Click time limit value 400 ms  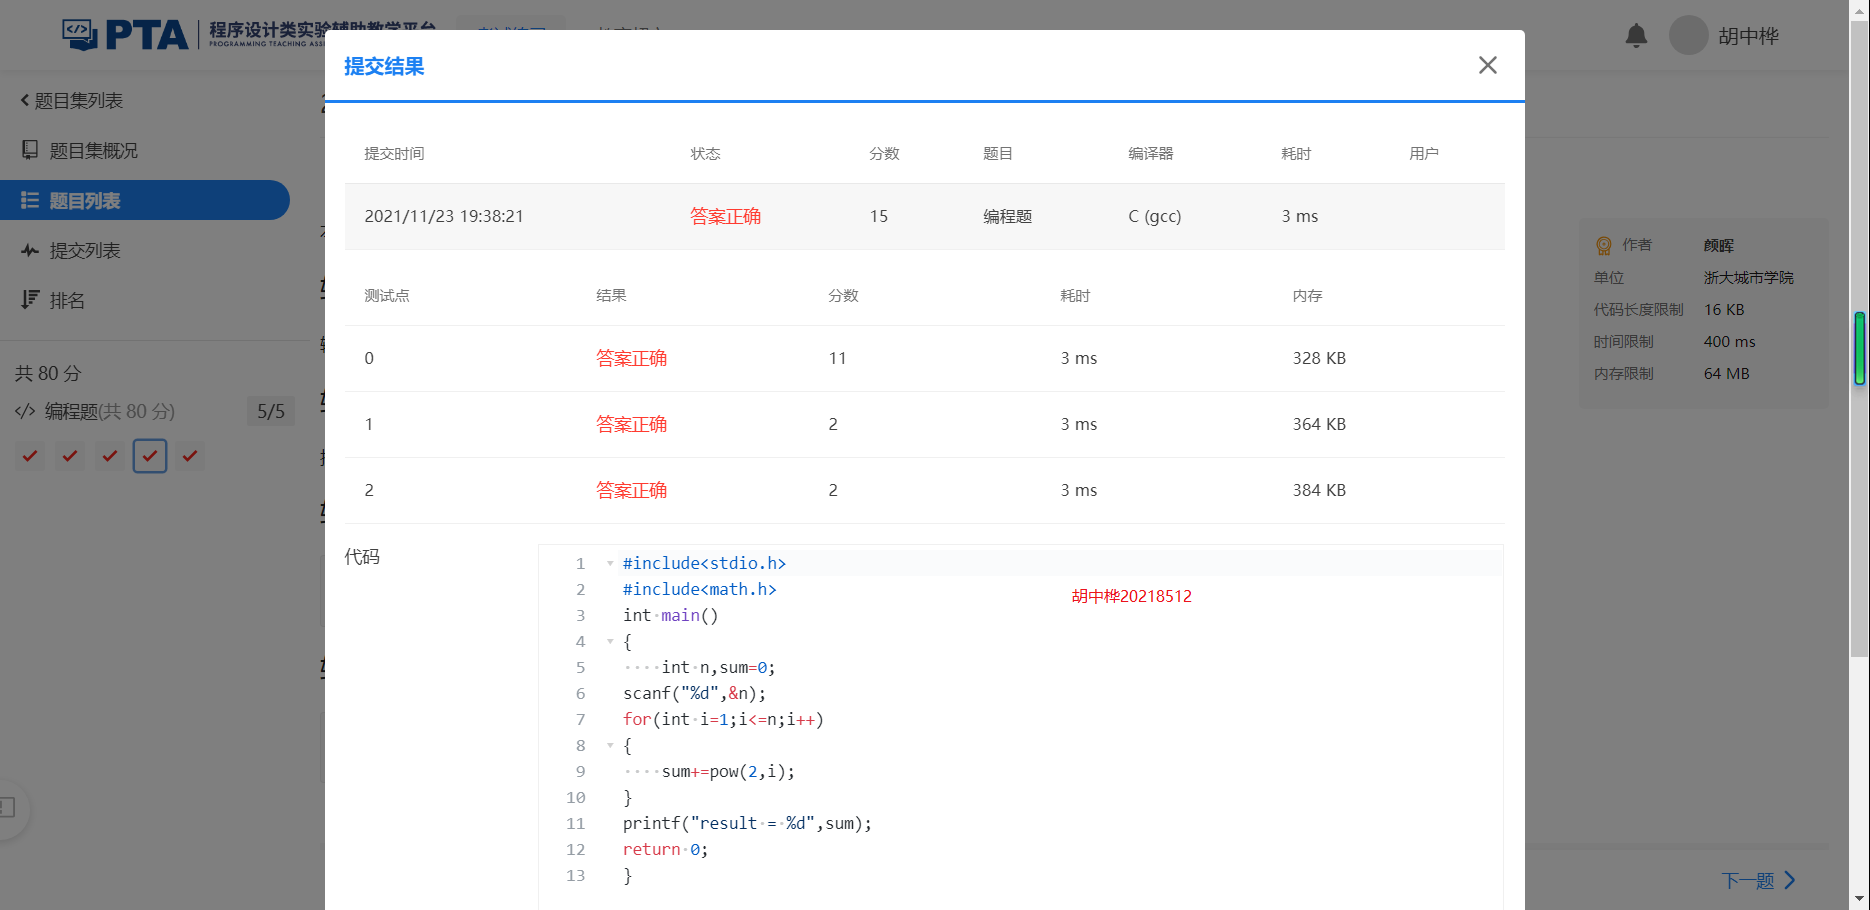(x=1730, y=341)
